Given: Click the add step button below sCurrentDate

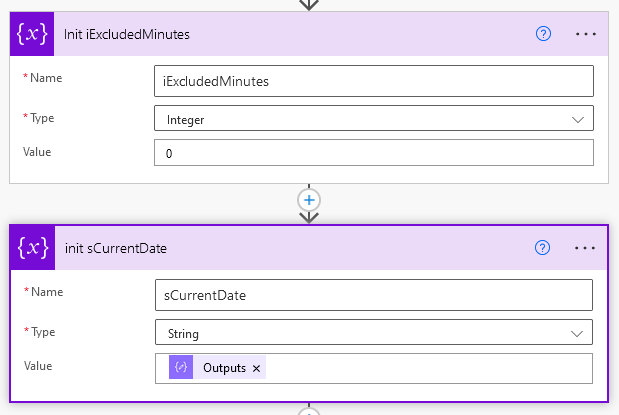Looking at the screenshot, I should point(309,411).
